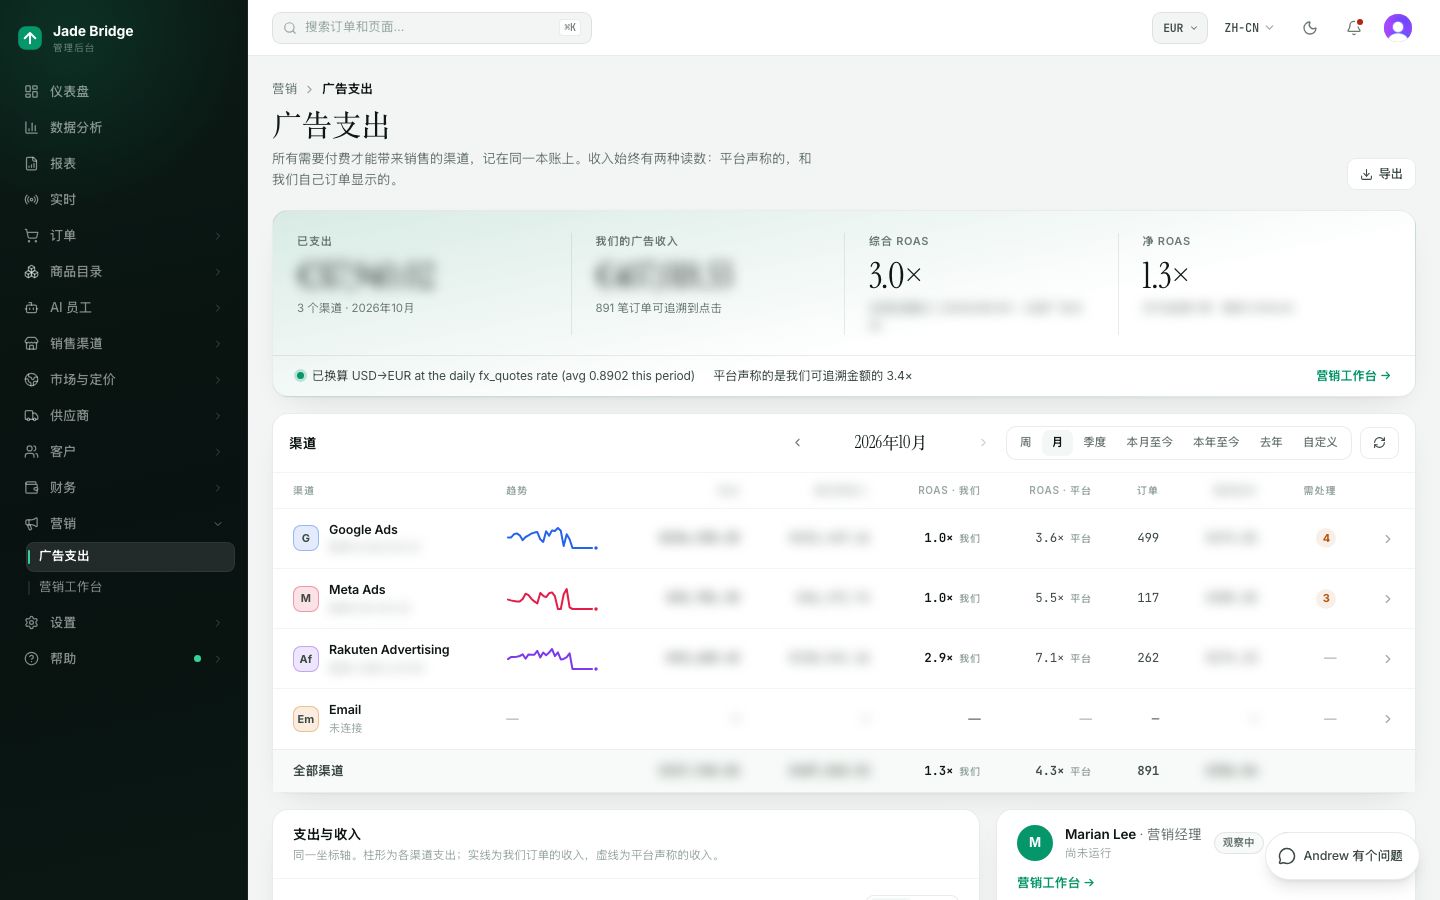Open Meta Ads row detail chevron
Viewport: 1440px width, 900px height.
[1387, 599]
